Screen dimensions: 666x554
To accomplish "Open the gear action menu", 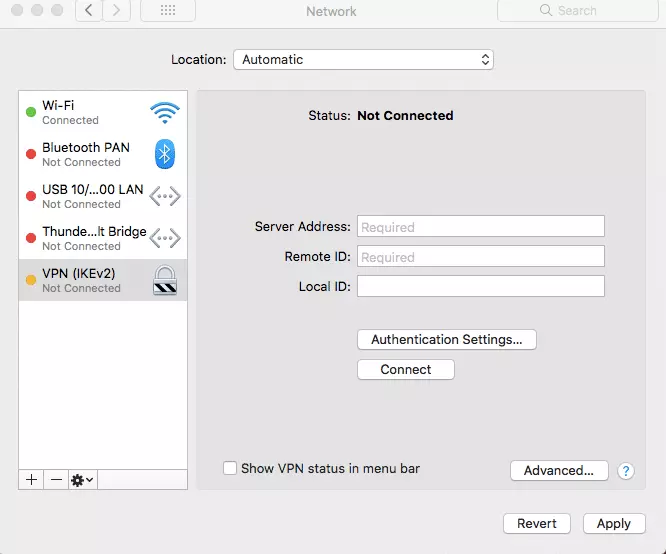I will click(82, 480).
